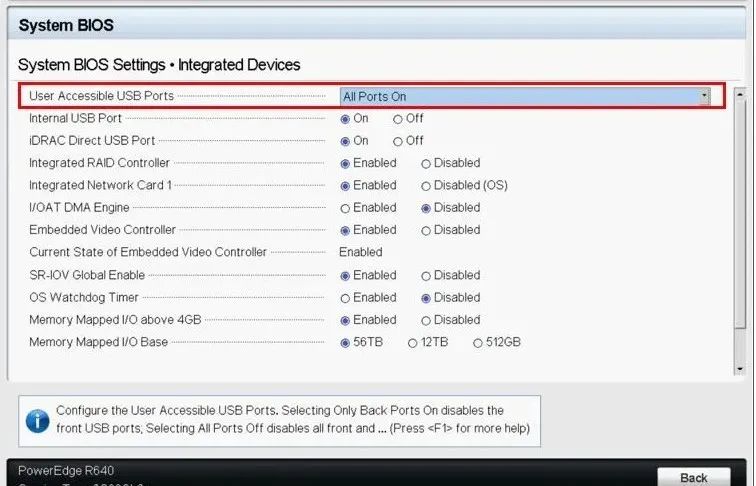Choose 56TB Memory Mapped I/O Base option

346,343
